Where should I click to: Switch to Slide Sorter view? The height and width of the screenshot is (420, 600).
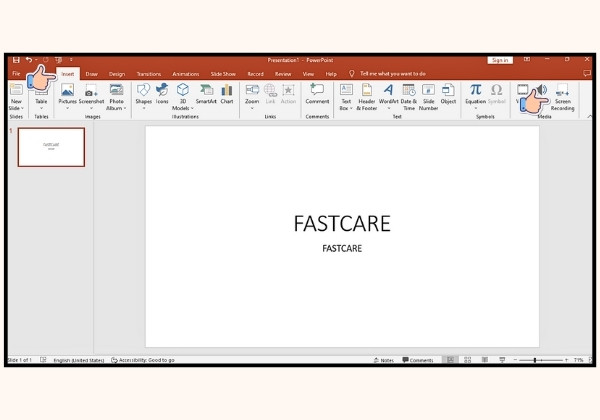(467, 360)
